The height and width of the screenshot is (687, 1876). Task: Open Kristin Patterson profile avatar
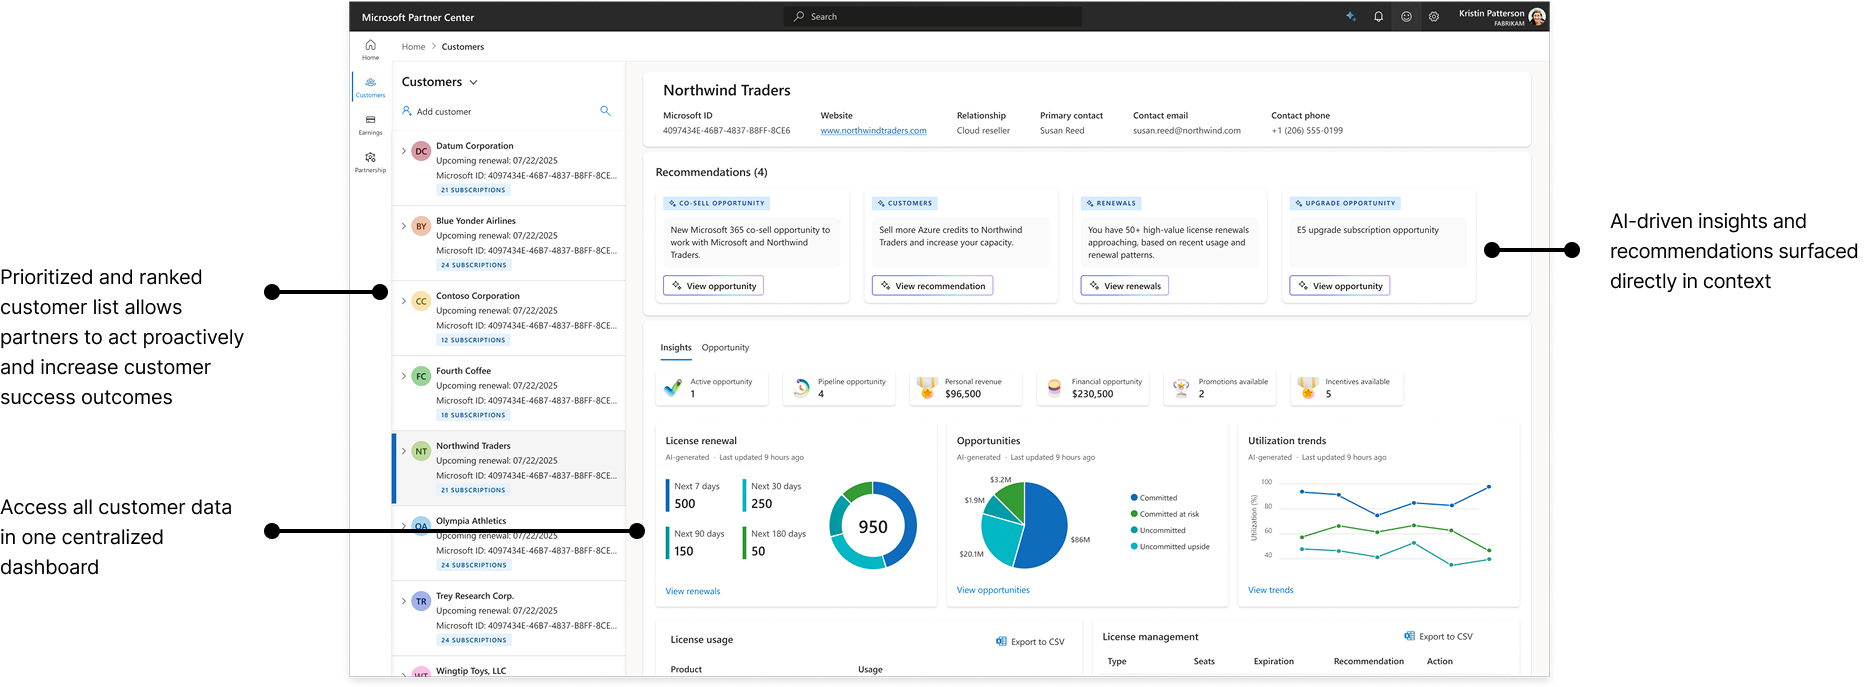[x=1538, y=16]
